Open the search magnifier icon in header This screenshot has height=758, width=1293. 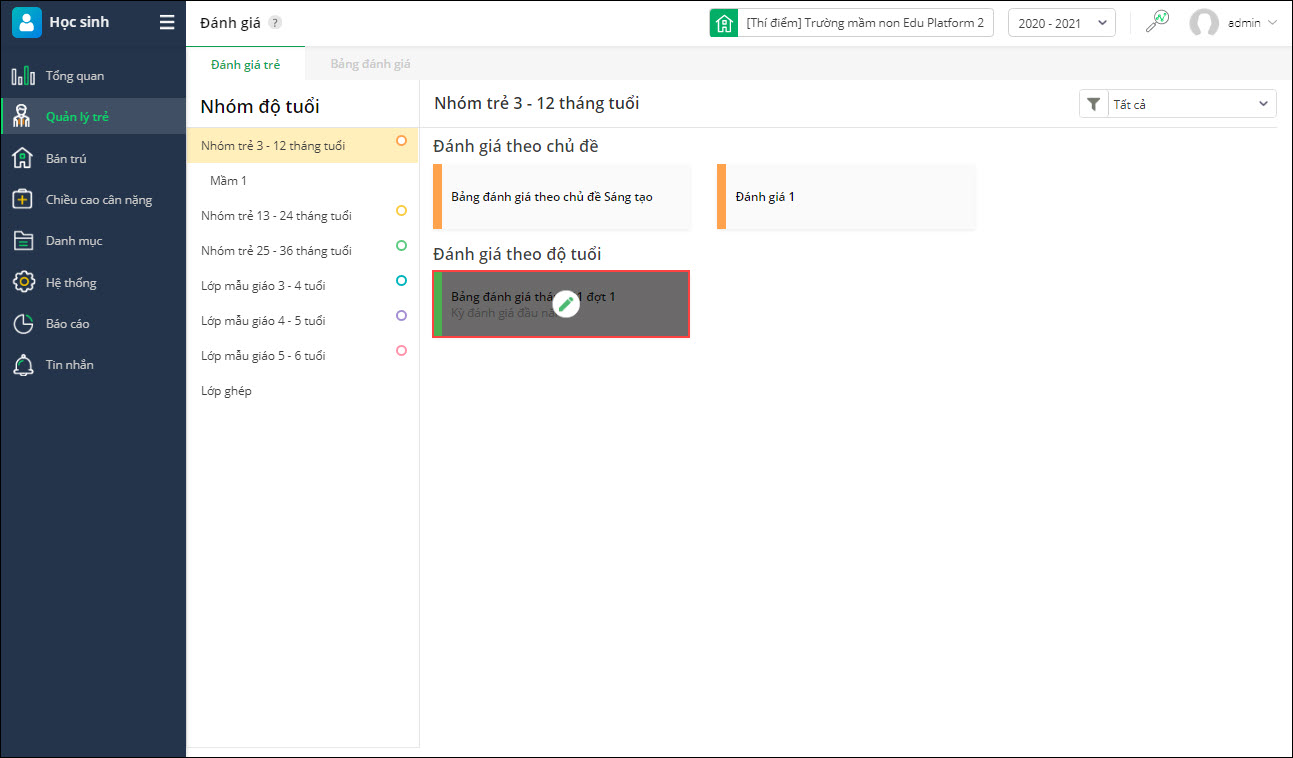[1157, 22]
